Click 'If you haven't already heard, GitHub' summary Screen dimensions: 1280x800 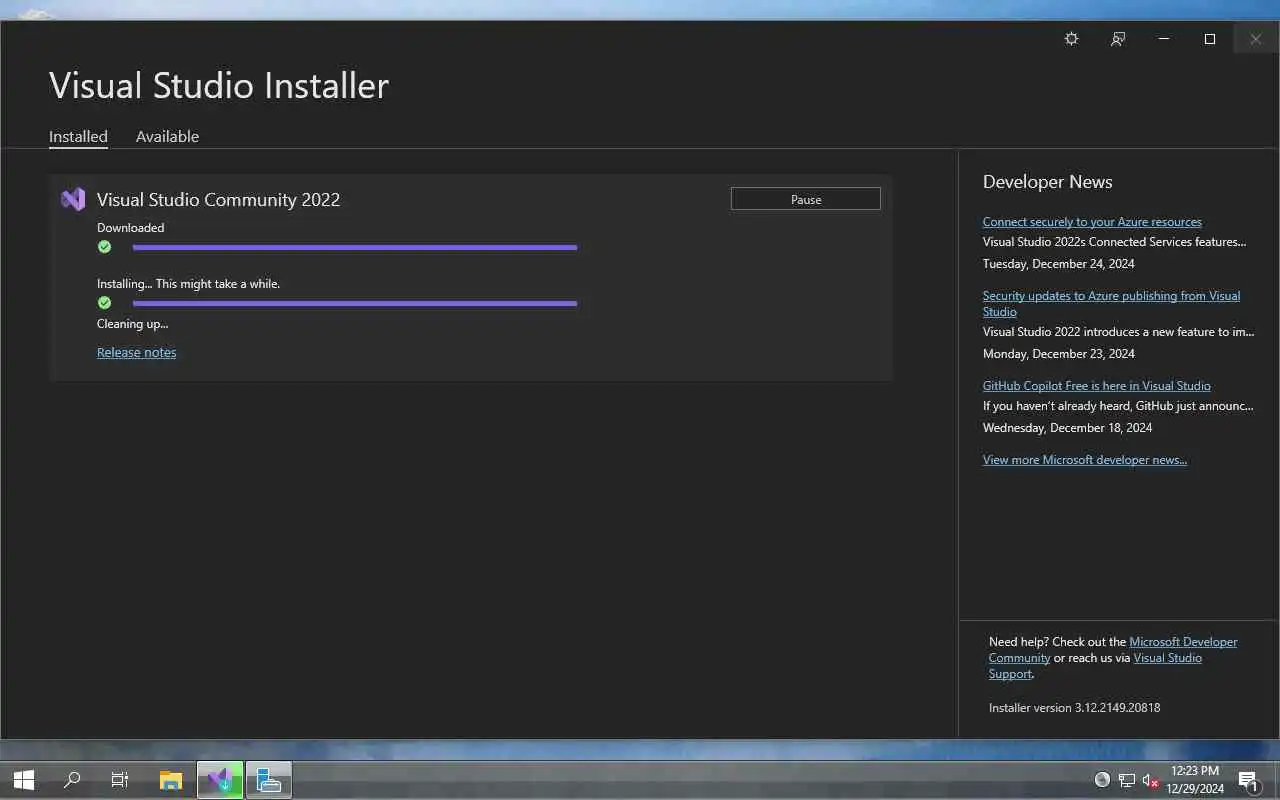tap(1118, 406)
